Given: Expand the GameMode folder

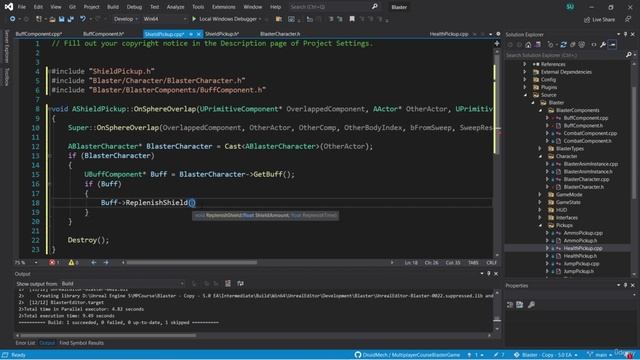Looking at the screenshot, I should click(540, 195).
